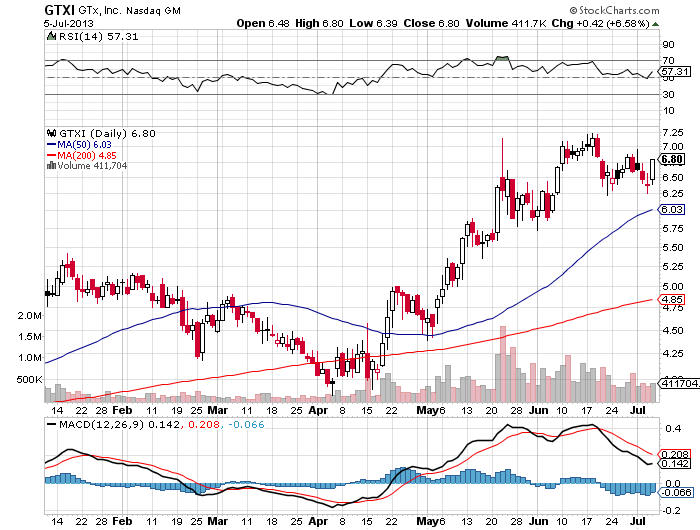
Task: Click the 30 level label on RSI axis
Action: (669, 95)
